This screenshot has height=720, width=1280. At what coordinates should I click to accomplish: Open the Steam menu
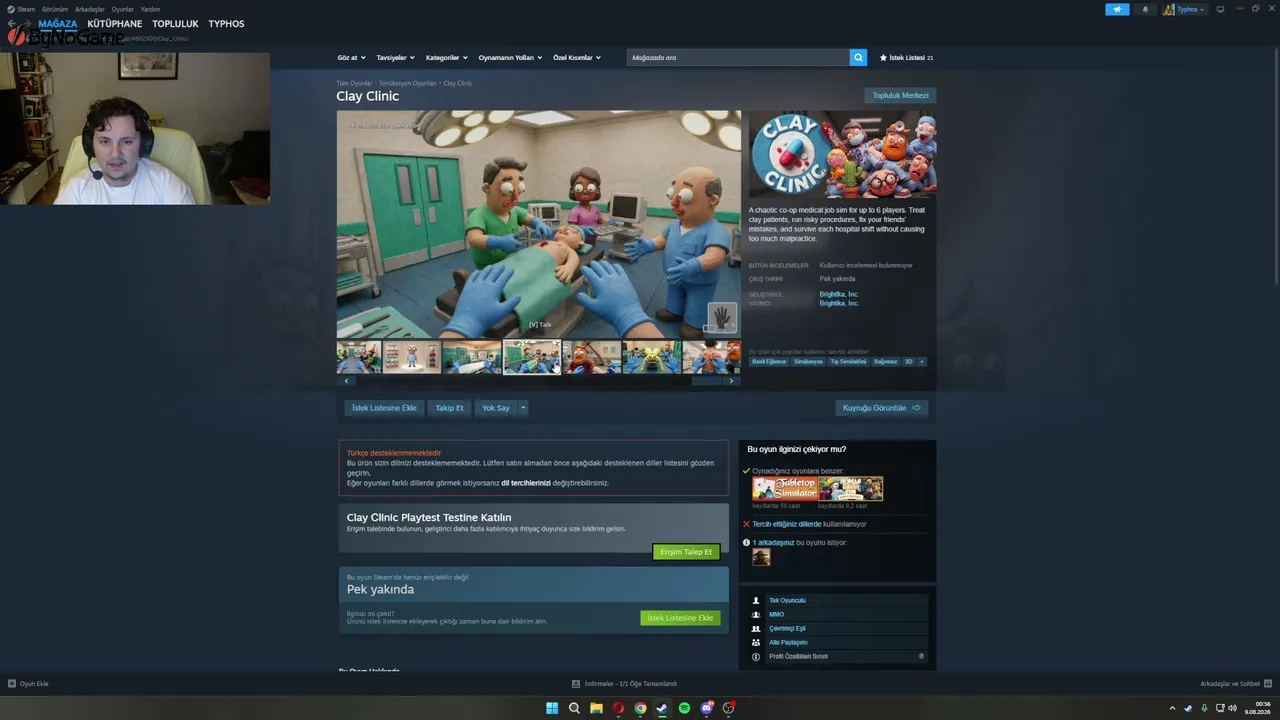(x=21, y=9)
